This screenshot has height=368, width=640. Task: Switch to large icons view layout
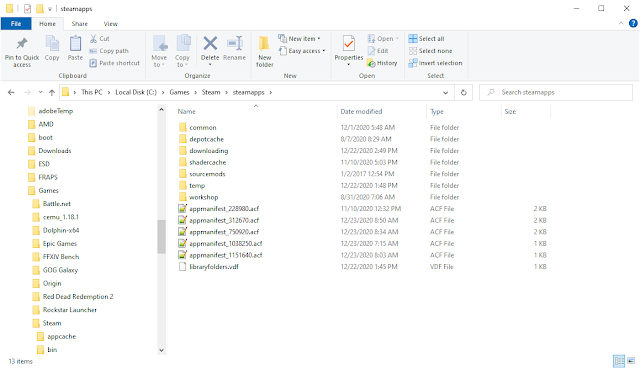[631, 361]
